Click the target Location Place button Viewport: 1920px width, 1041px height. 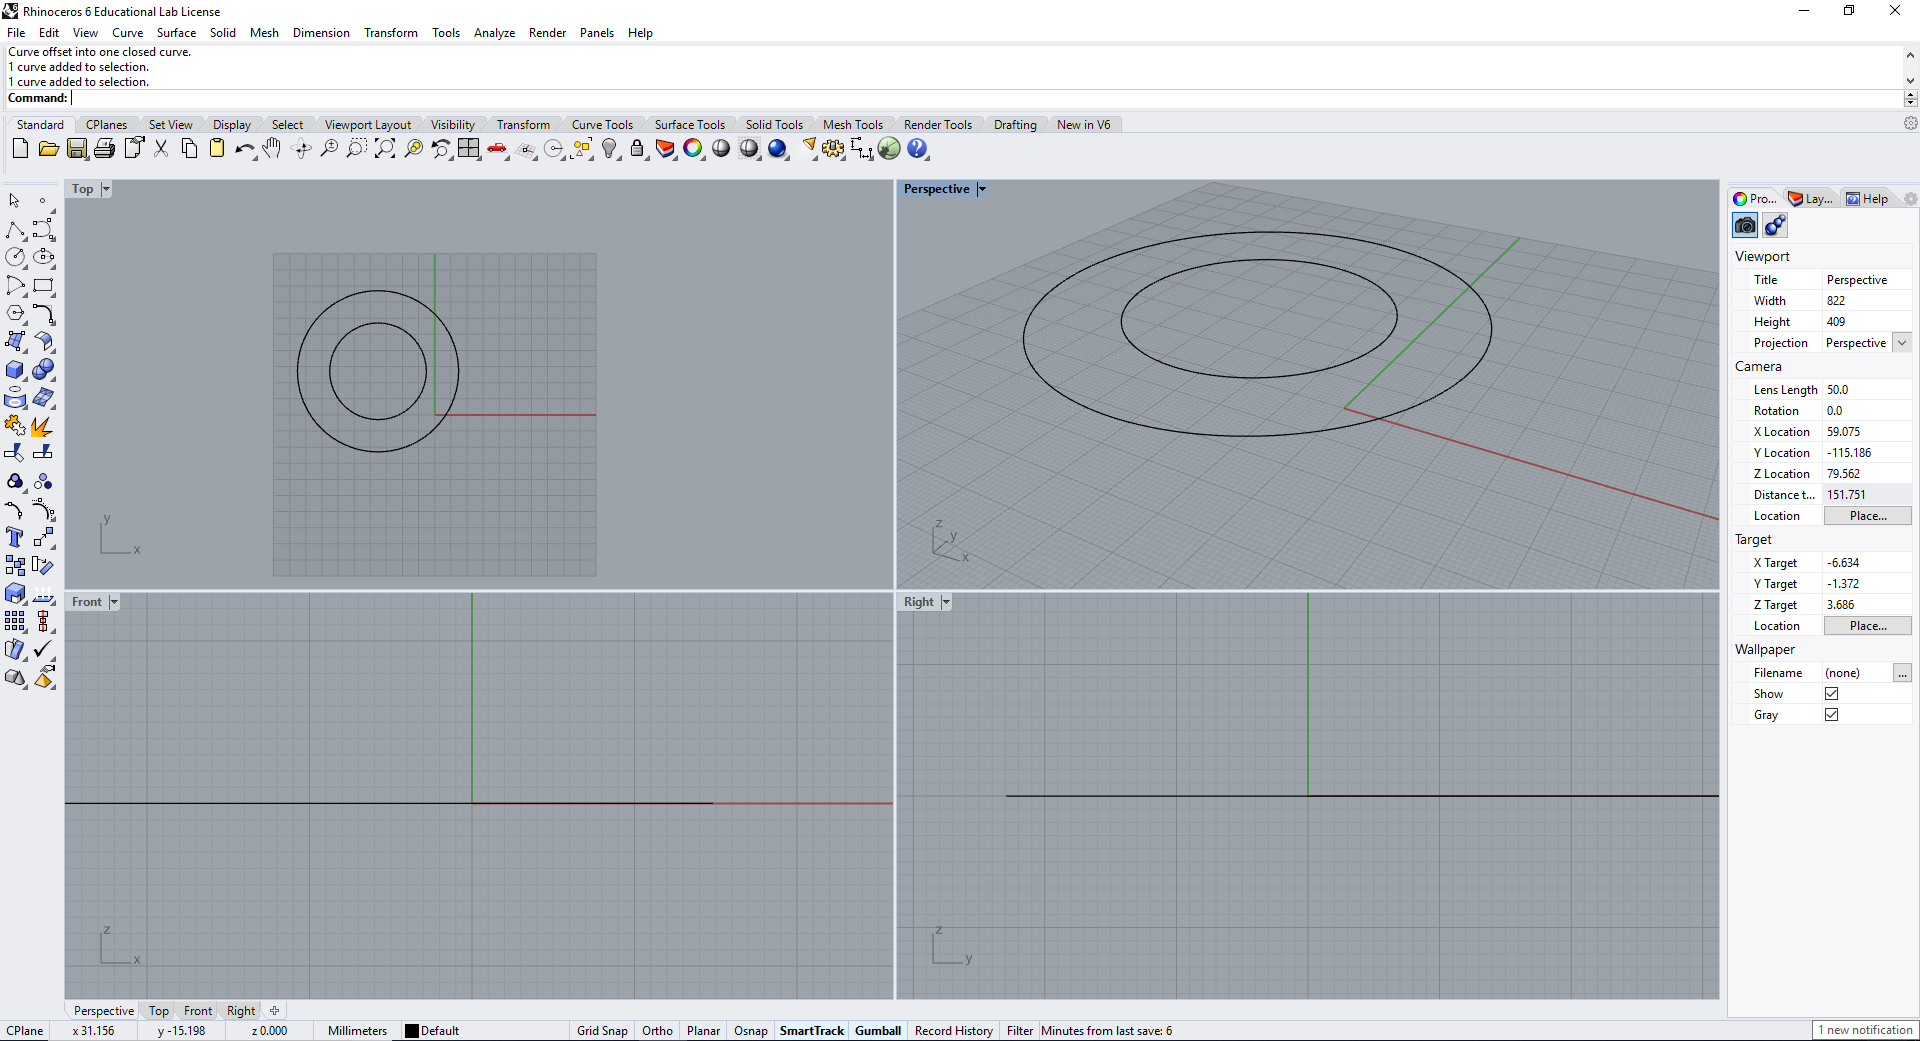1867,626
